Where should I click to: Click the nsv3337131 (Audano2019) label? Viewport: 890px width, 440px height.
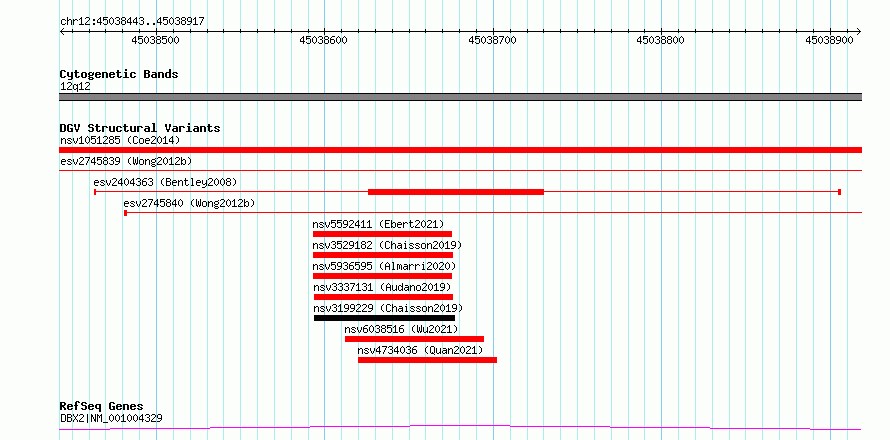[383, 287]
